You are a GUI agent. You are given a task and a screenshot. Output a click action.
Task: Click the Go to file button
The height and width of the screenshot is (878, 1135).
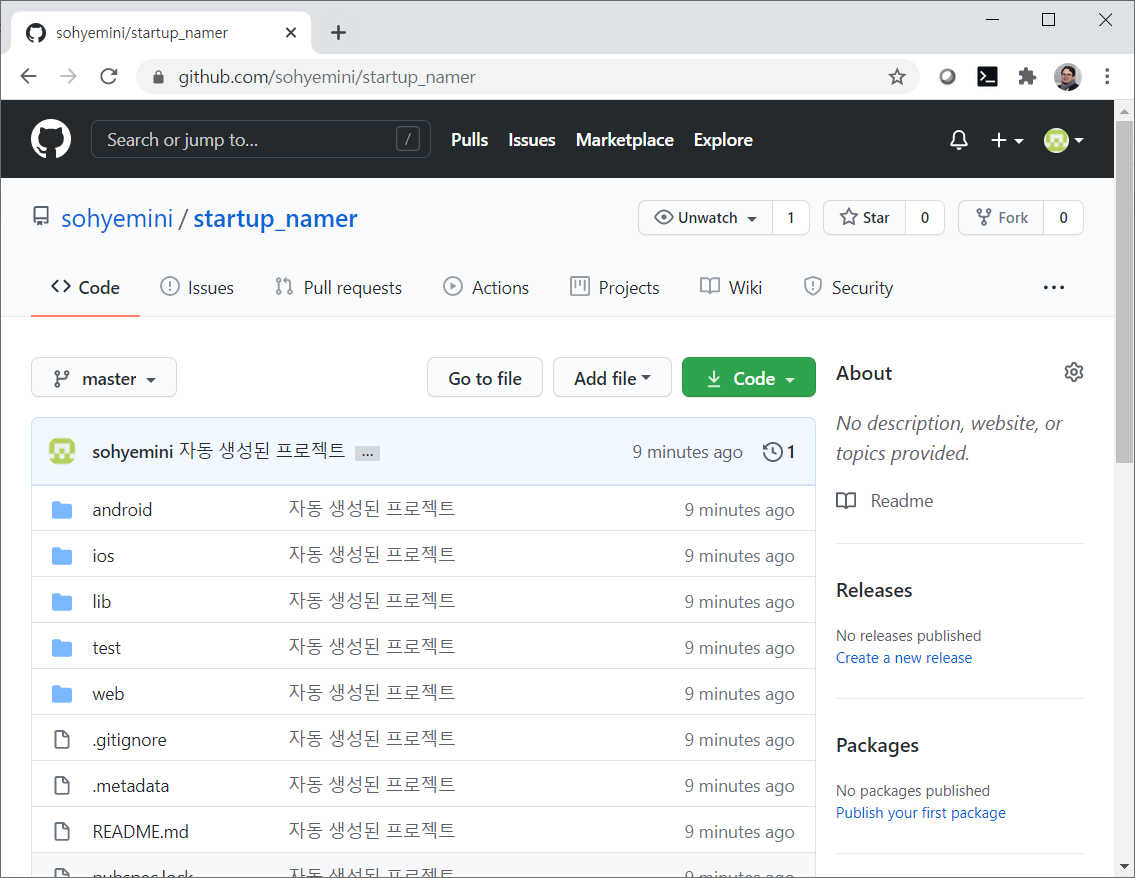tap(485, 378)
